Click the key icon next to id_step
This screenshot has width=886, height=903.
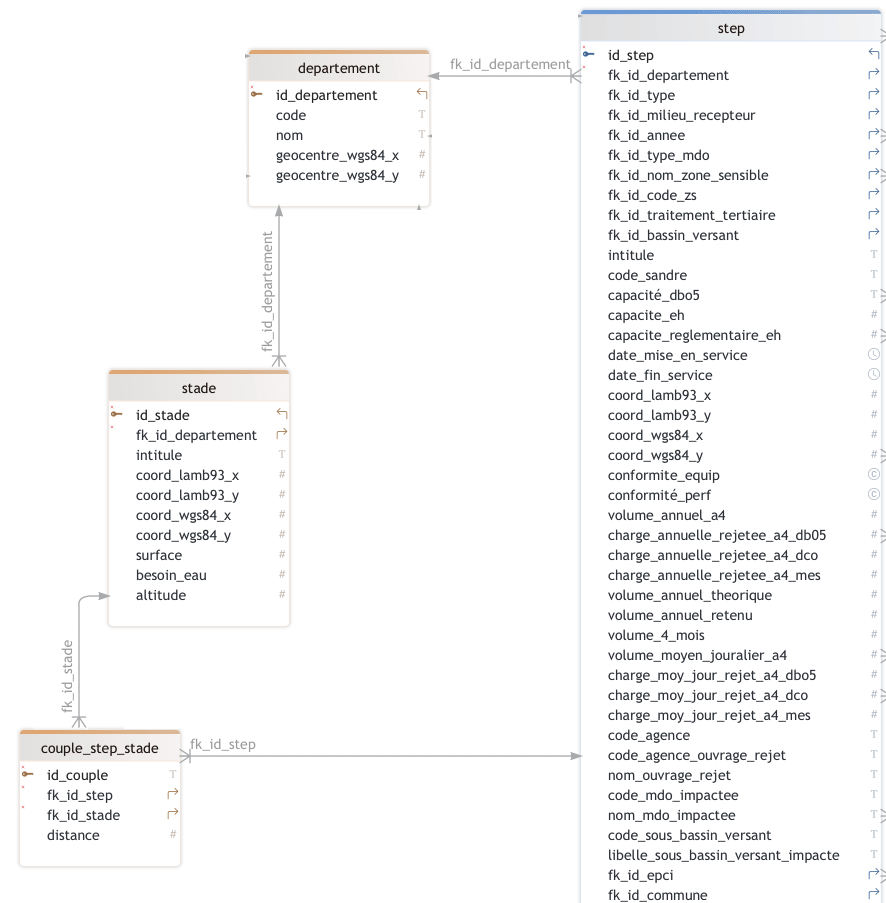pyautogui.click(x=589, y=55)
